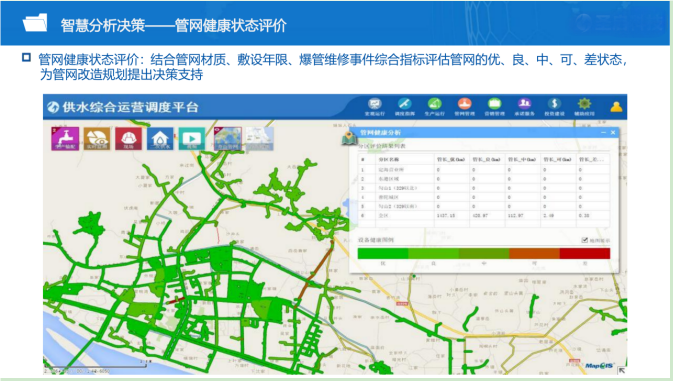Open the red hard-hat site tile
673x381 pixels.
click(x=128, y=138)
